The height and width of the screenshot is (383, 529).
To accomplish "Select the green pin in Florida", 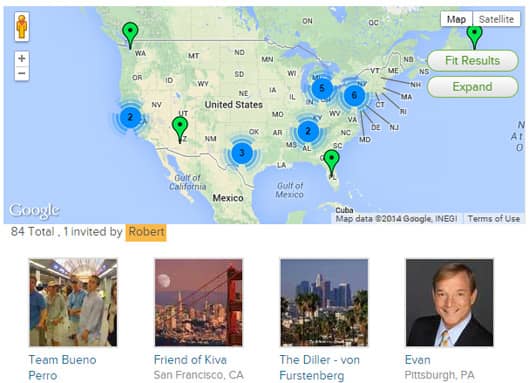I will click(332, 164).
